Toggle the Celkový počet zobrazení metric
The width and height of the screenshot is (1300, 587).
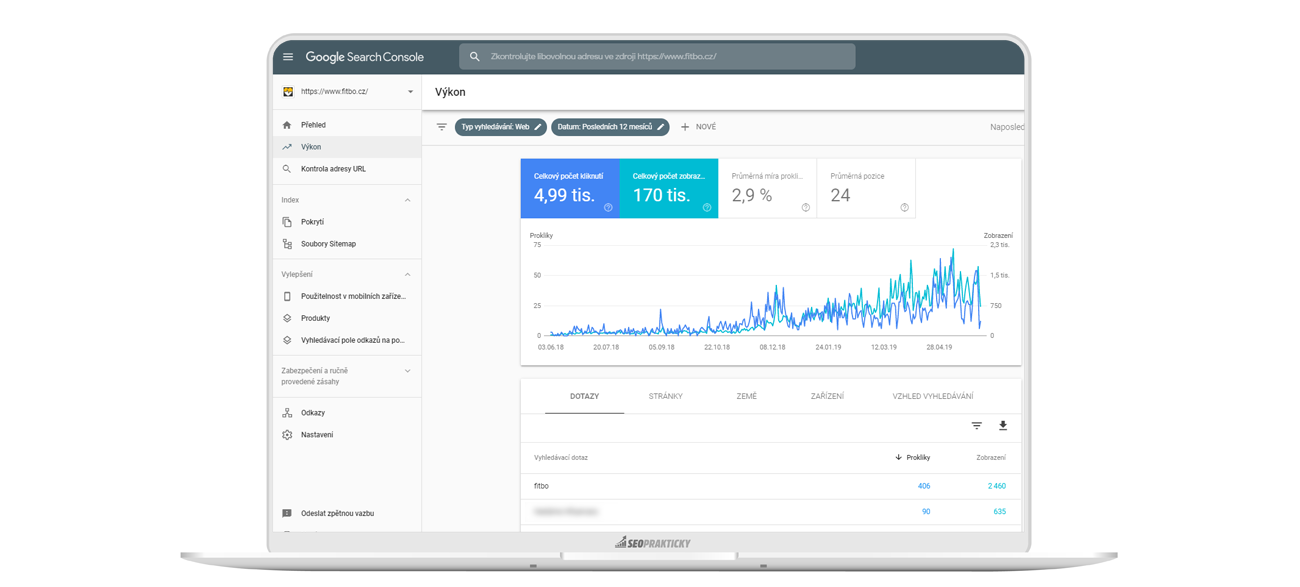(669, 188)
